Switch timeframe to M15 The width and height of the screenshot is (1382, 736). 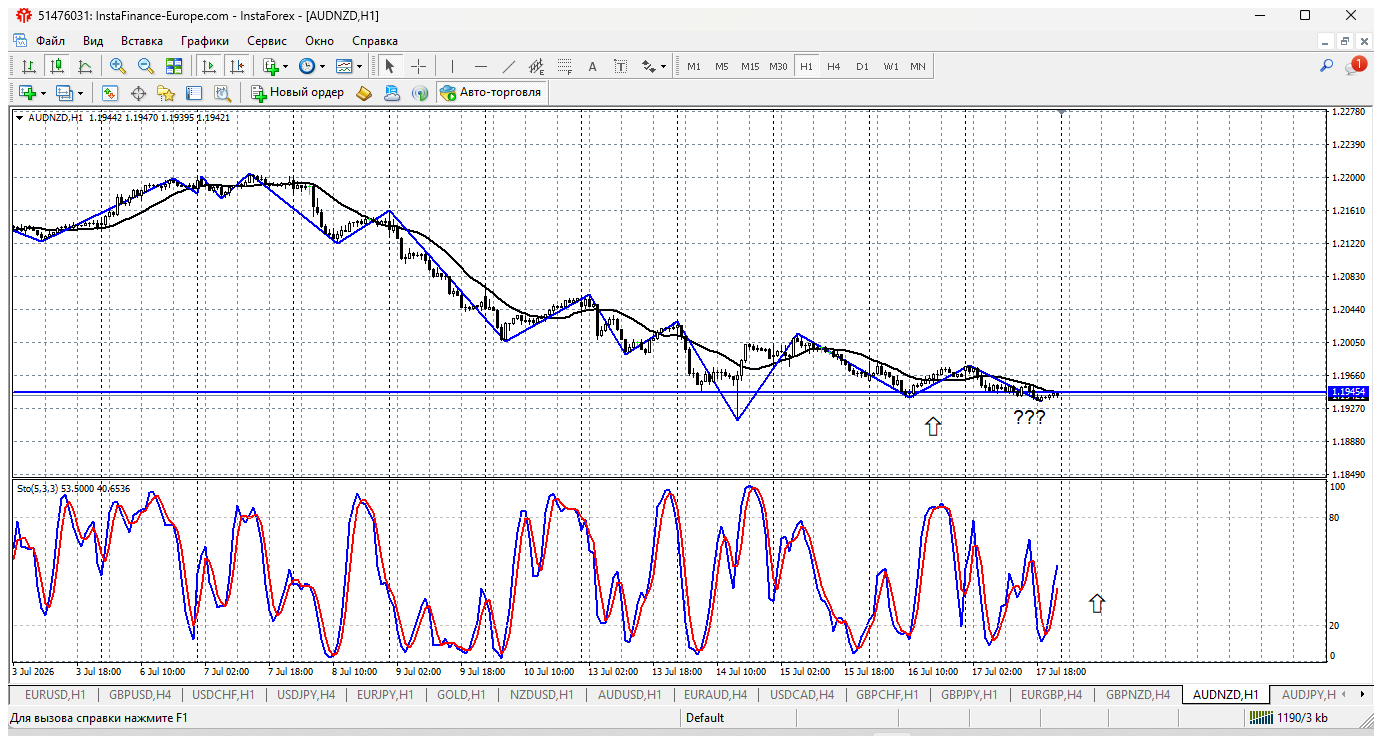click(x=750, y=66)
